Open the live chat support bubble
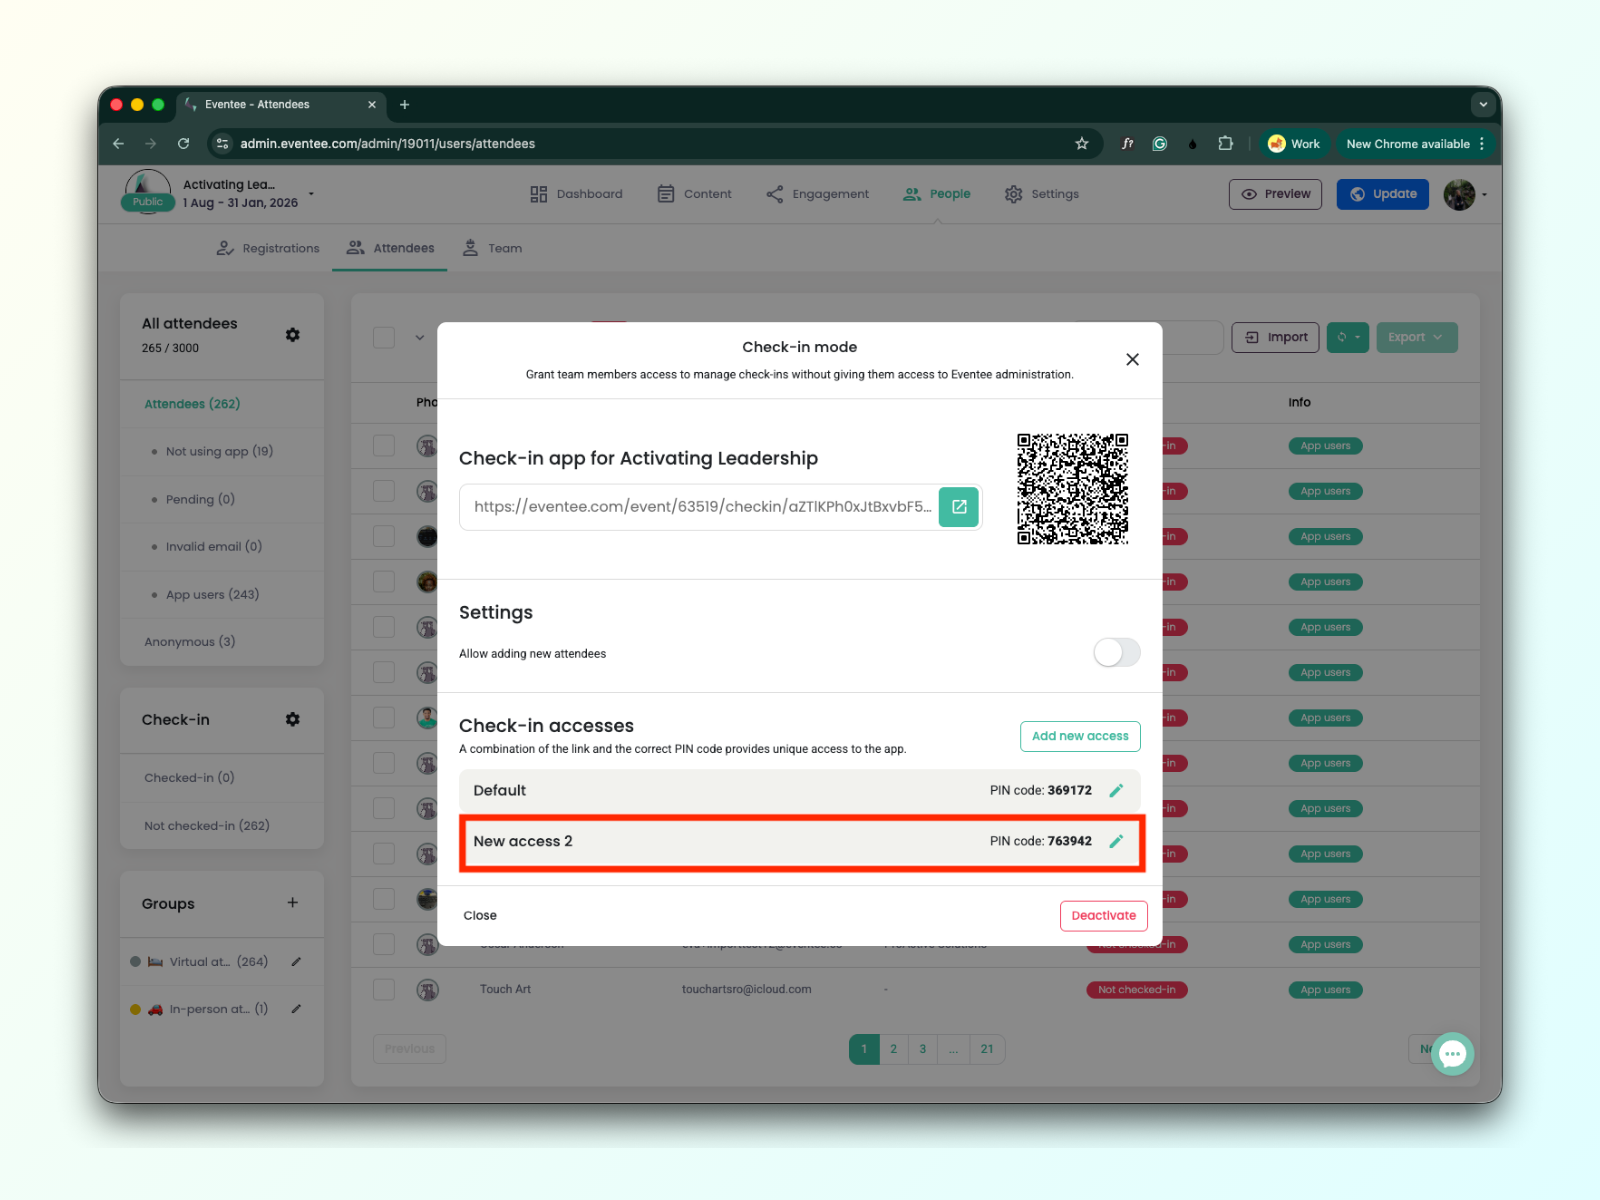The image size is (1600, 1200). [x=1452, y=1053]
